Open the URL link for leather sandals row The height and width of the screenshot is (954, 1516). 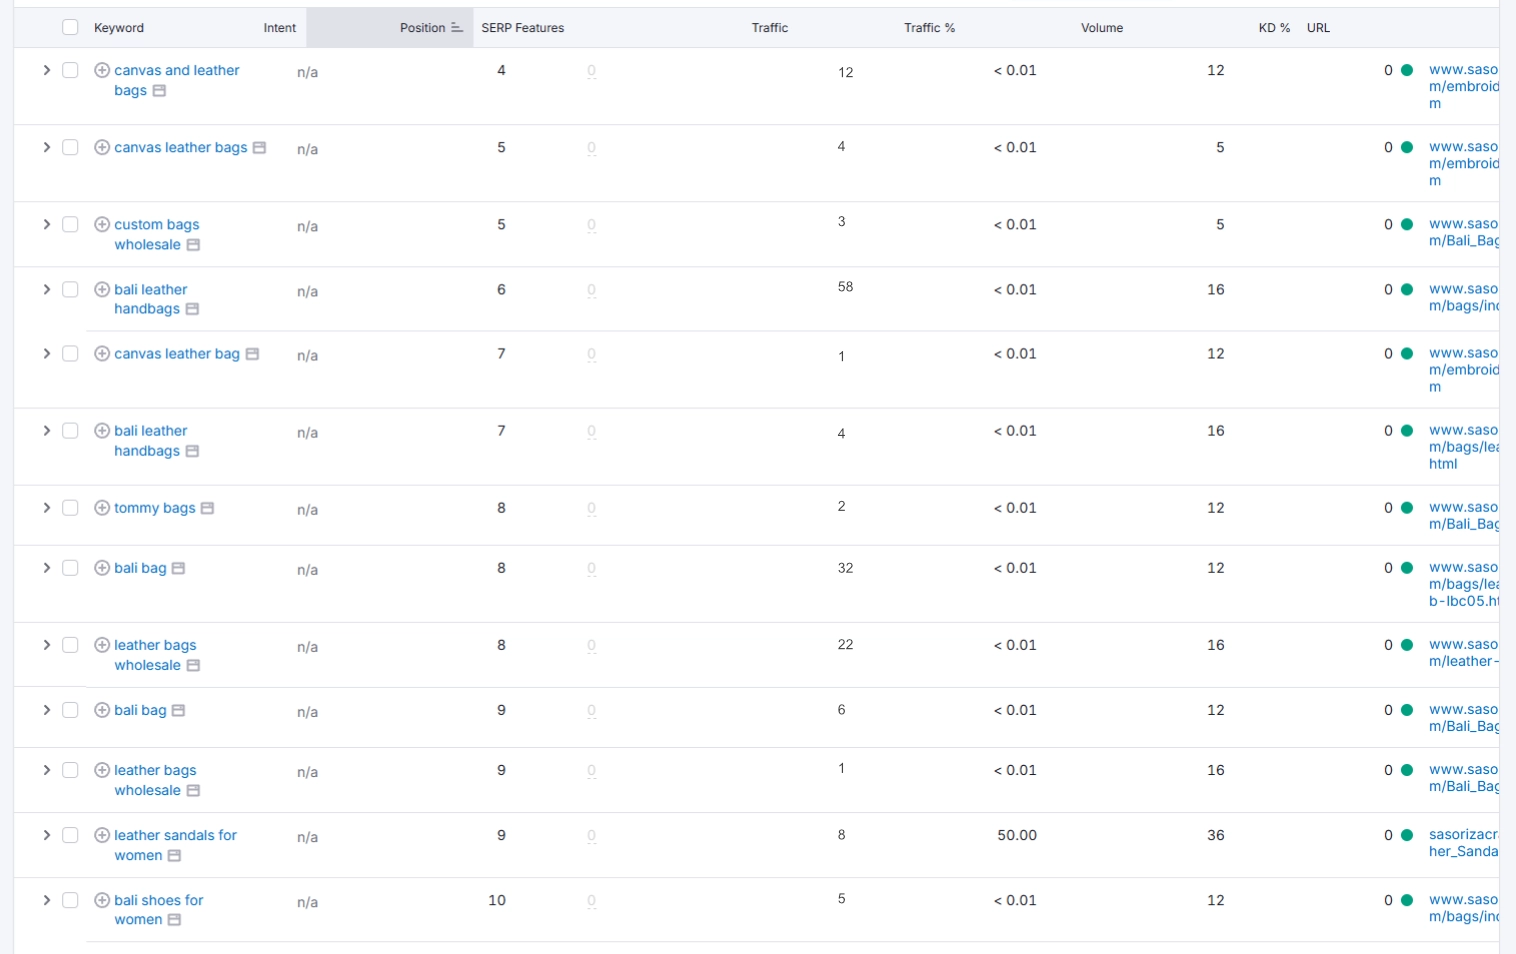point(1462,843)
